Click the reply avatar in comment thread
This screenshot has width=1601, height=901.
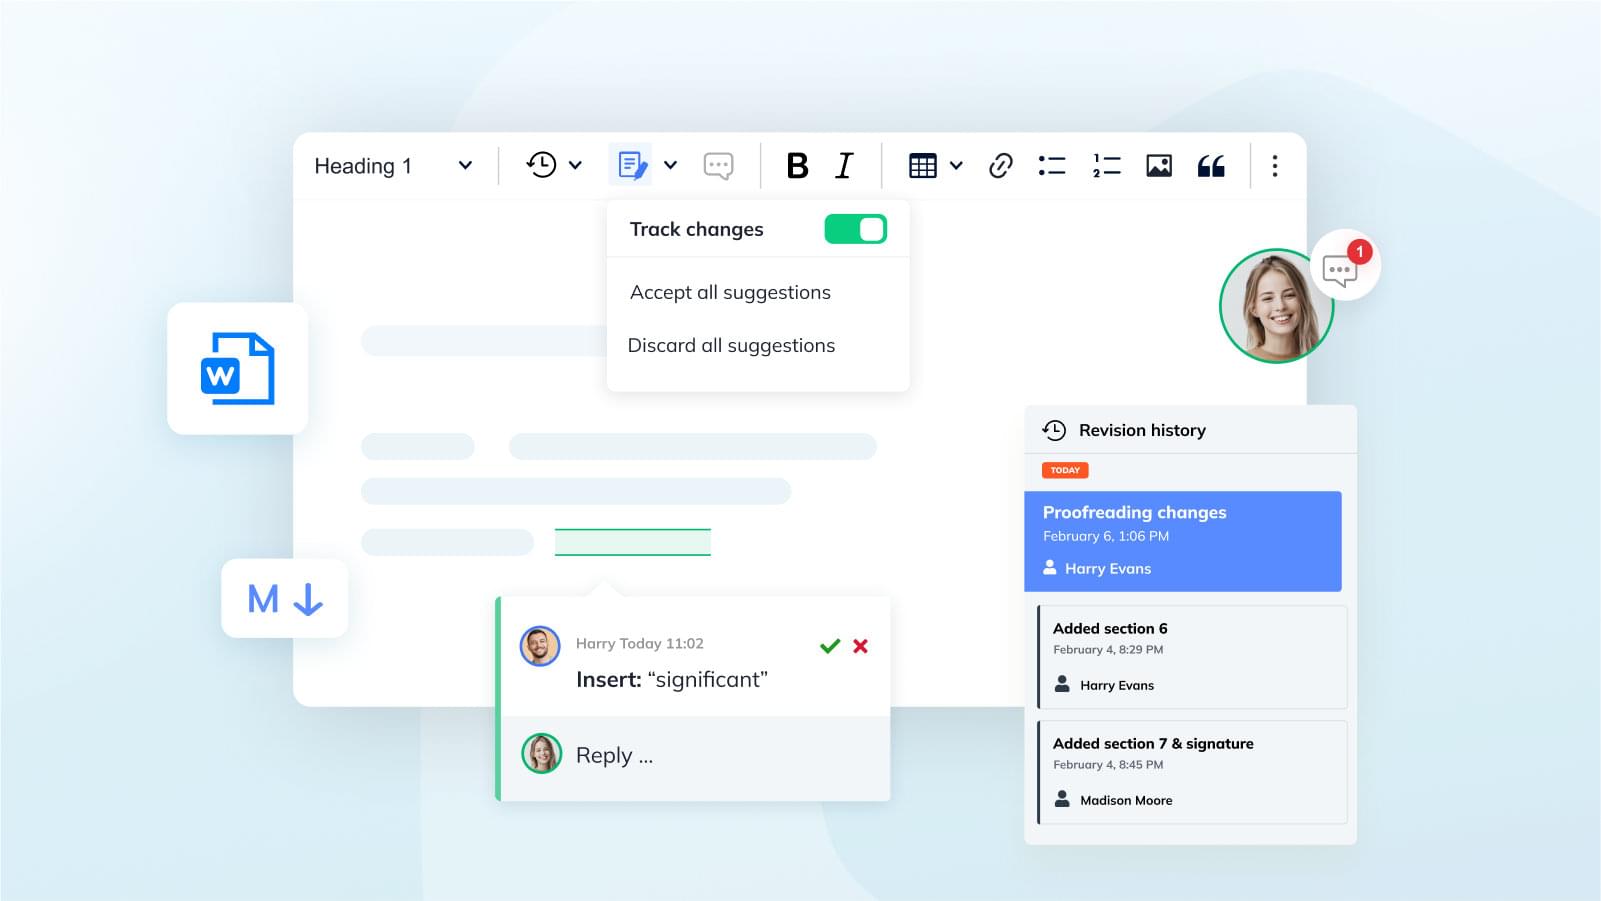(541, 754)
